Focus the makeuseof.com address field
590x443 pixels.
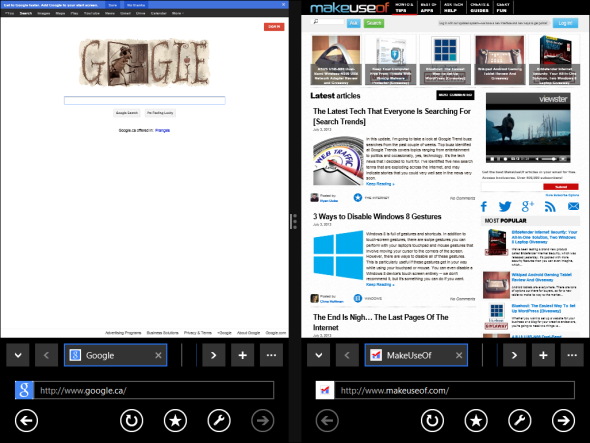click(455, 390)
